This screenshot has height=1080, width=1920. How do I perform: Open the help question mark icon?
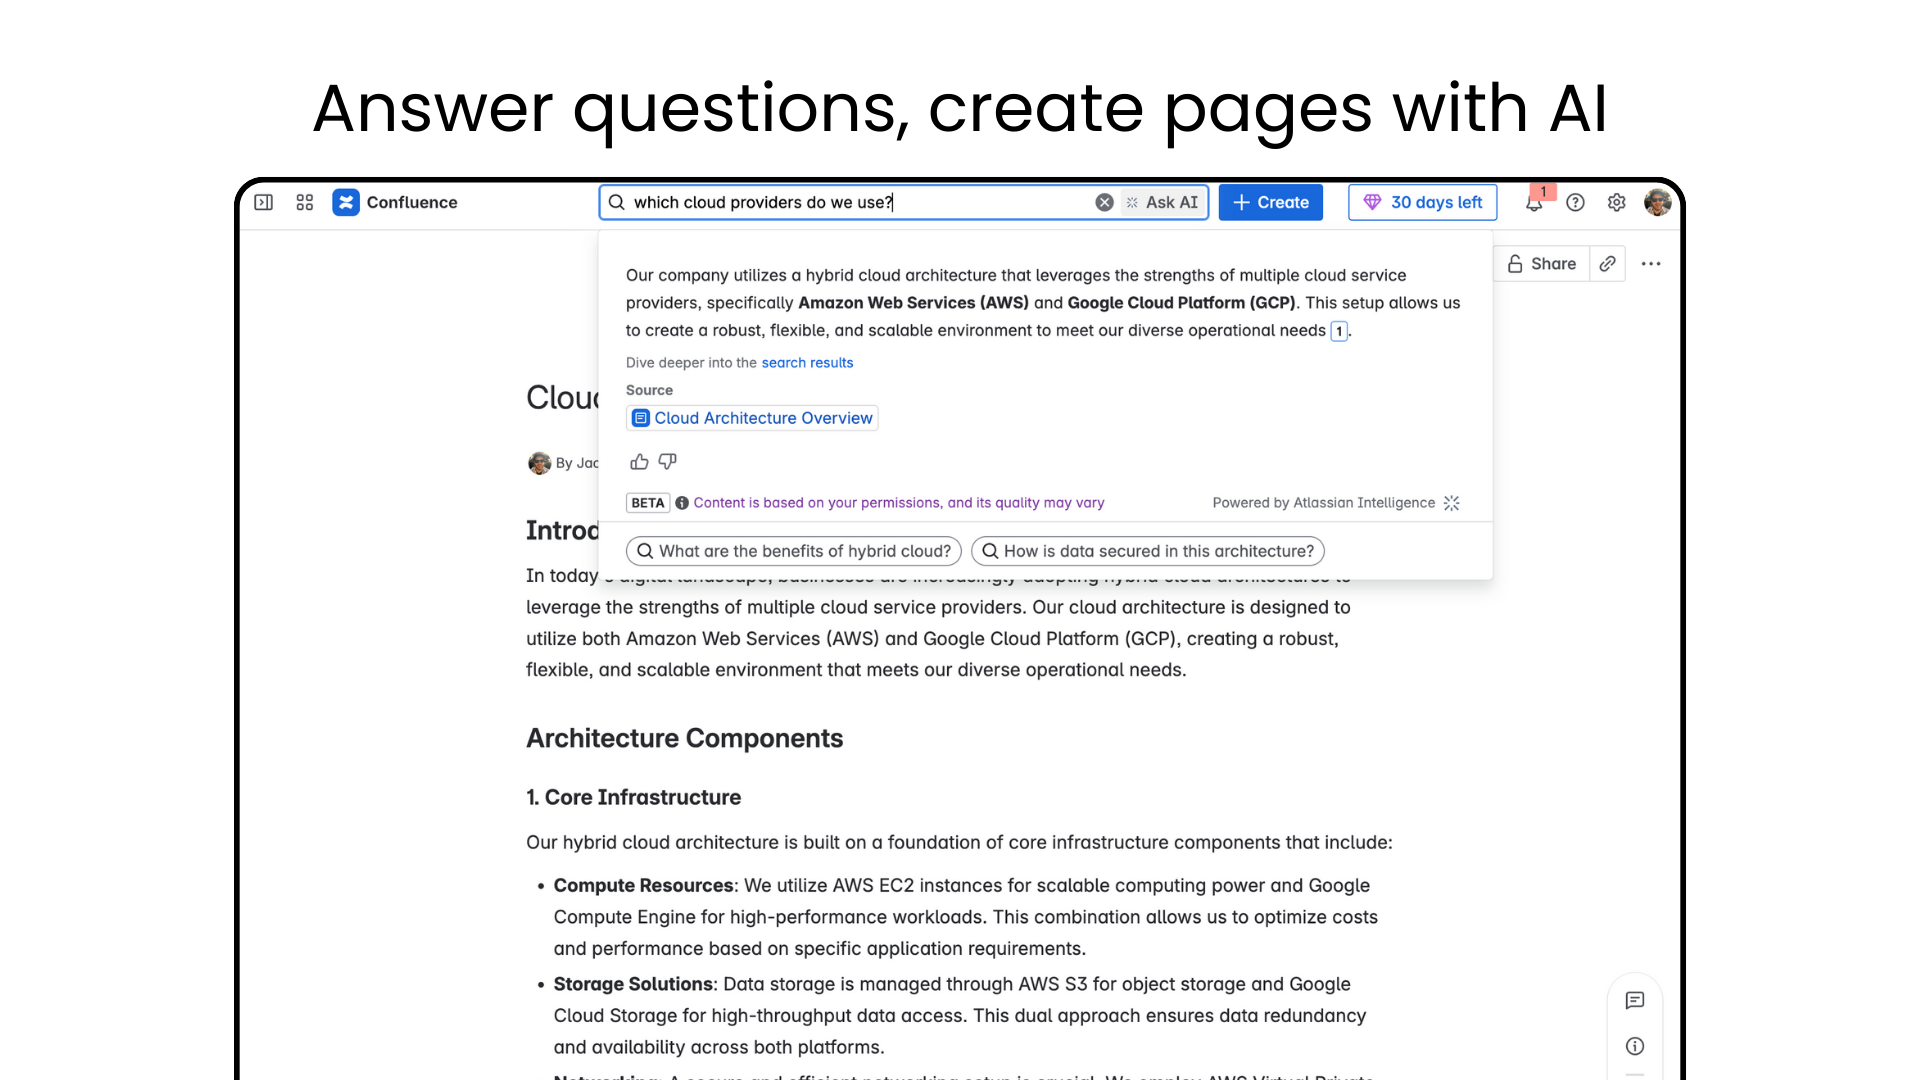(1575, 202)
